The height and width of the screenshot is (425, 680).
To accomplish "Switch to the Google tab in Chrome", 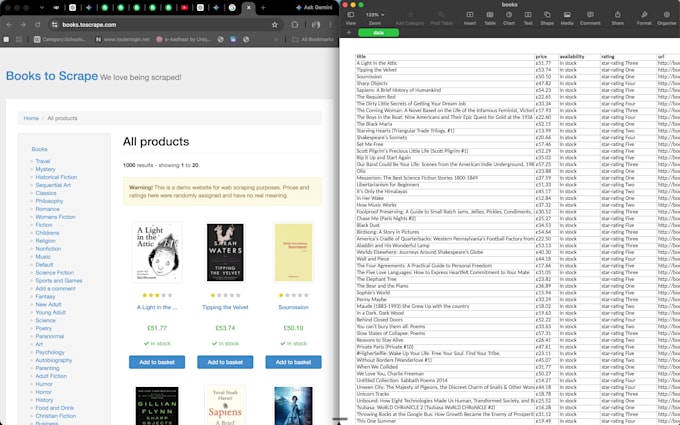I will pos(232,7).
